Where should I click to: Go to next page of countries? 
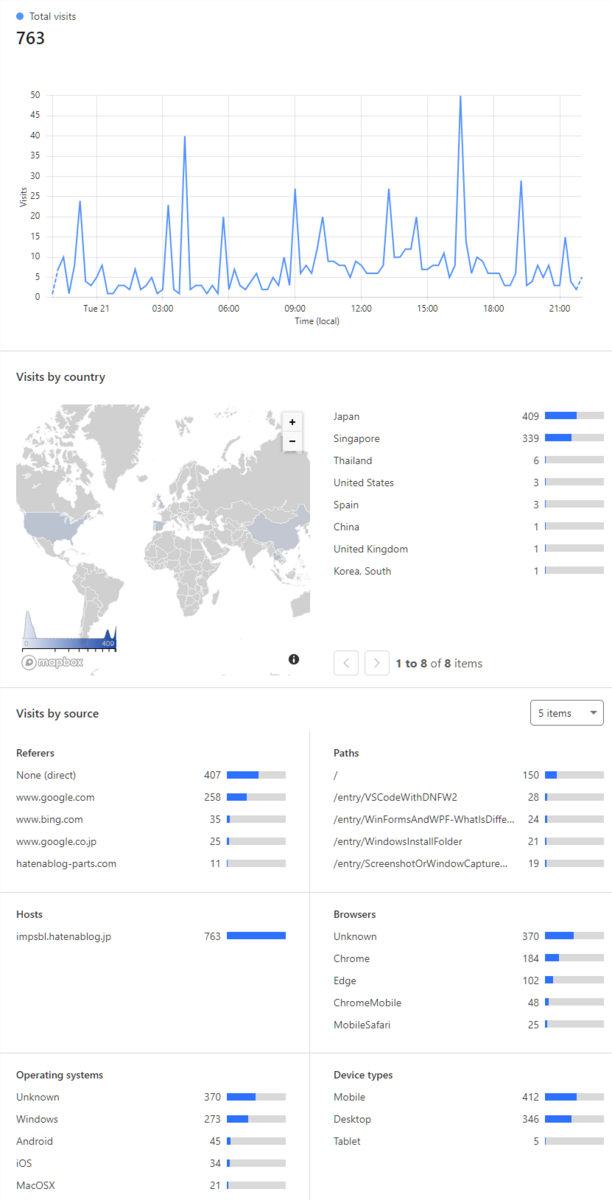377,663
